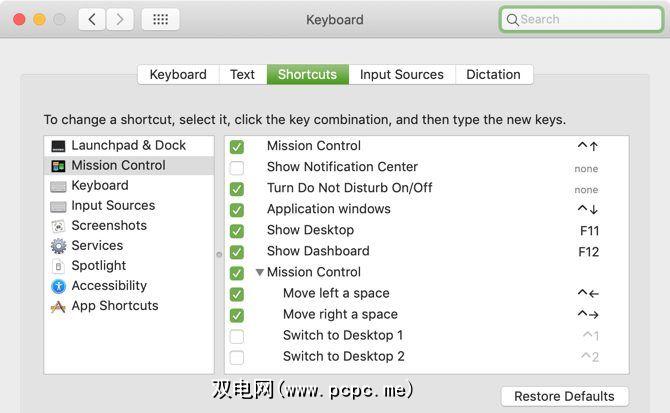Choose the App Shortcuts icon

[58, 306]
